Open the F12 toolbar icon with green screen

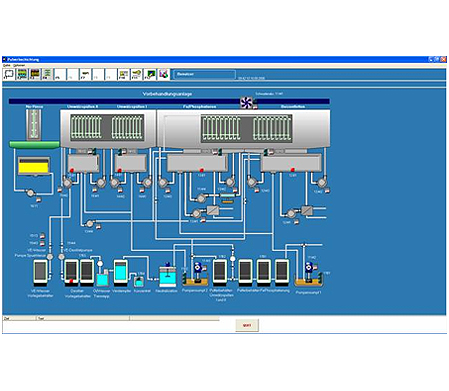150,74
